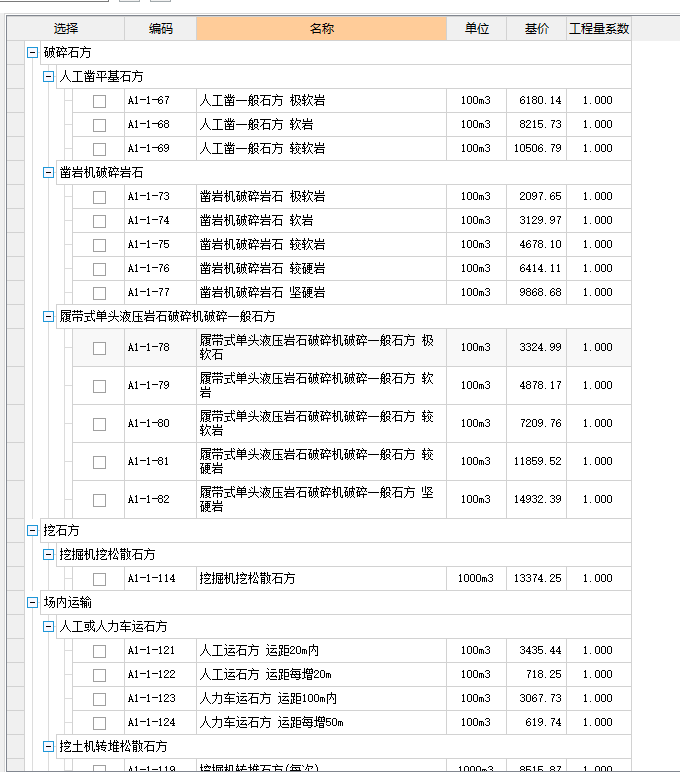Image resolution: width=680 pixels, height=772 pixels.
Task: Check the box for A1-1-68
Action: 99,125
